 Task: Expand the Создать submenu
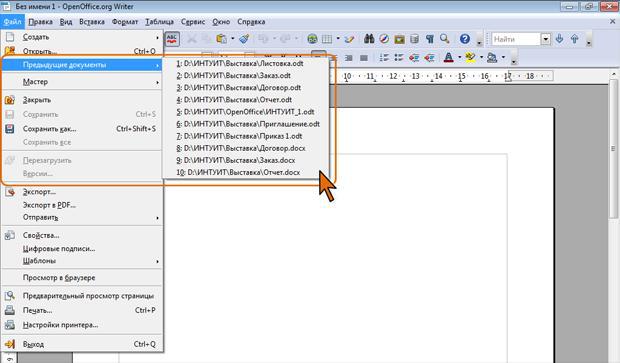pyautogui.click(x=82, y=37)
